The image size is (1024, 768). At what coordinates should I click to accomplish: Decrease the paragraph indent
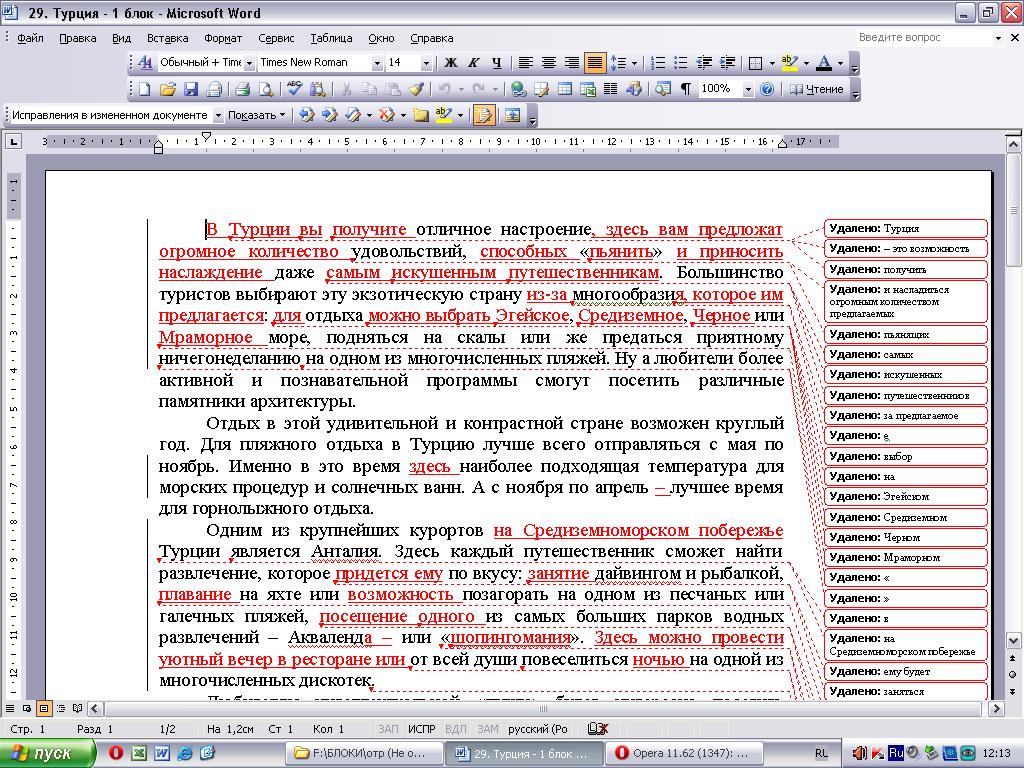704,63
